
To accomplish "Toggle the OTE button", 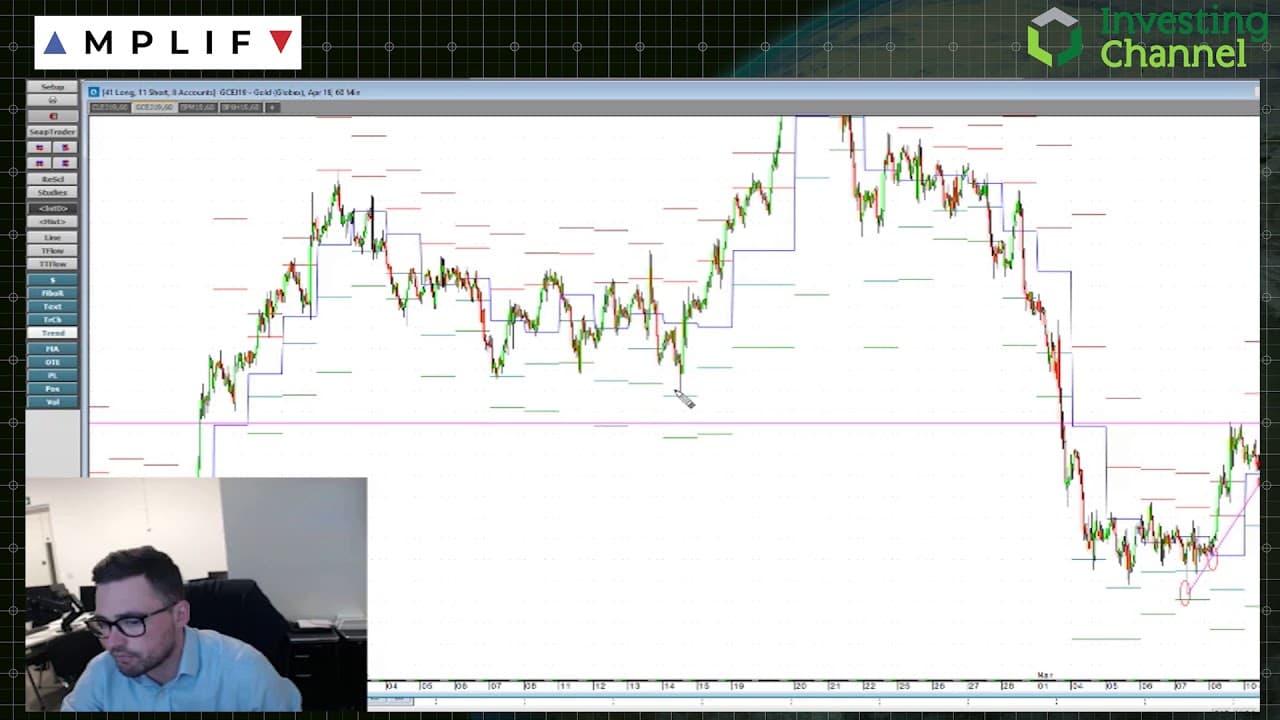I will click(52, 362).
